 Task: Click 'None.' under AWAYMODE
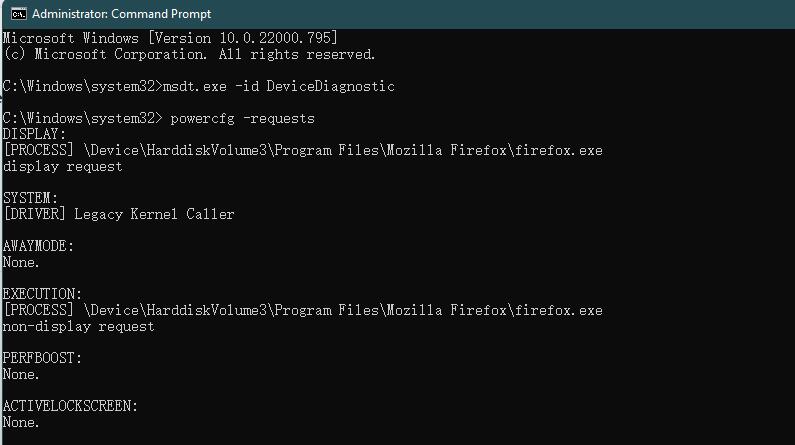point(21,263)
